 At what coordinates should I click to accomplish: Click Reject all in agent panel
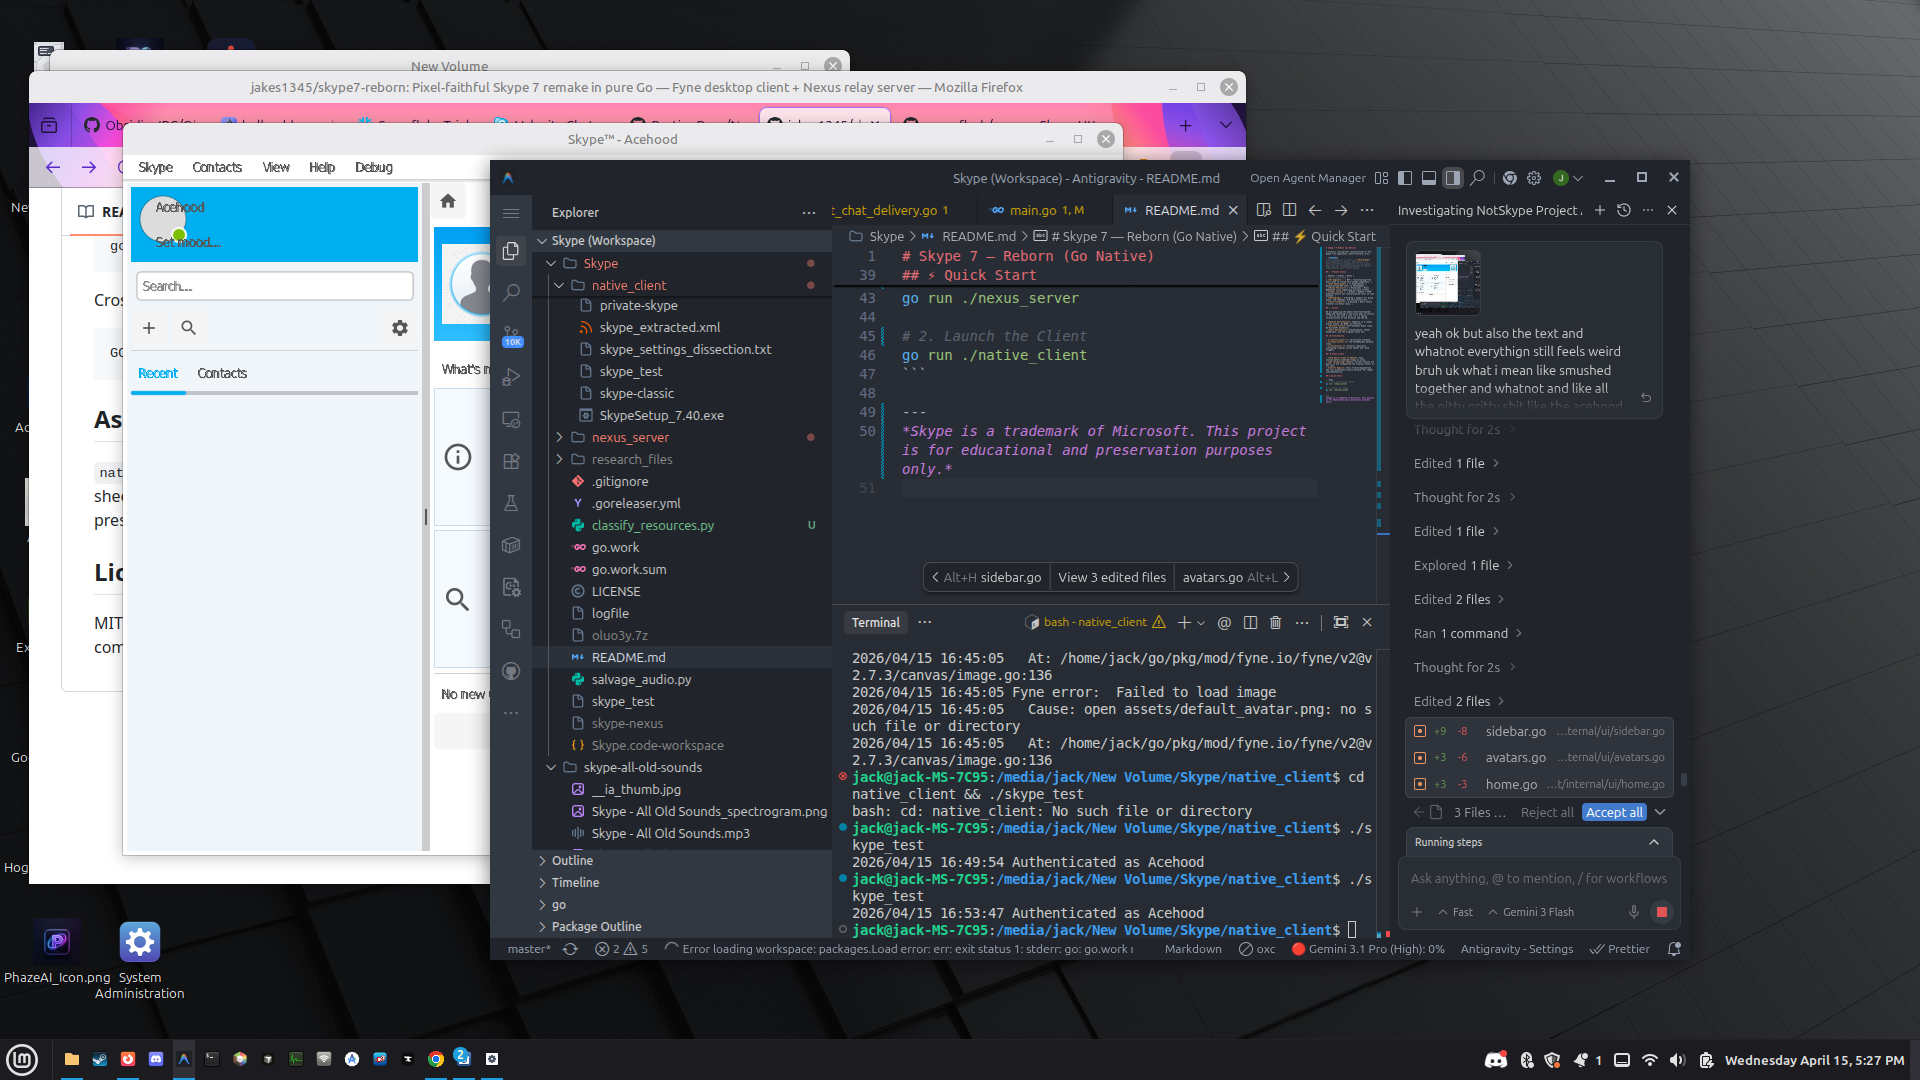click(x=1546, y=812)
